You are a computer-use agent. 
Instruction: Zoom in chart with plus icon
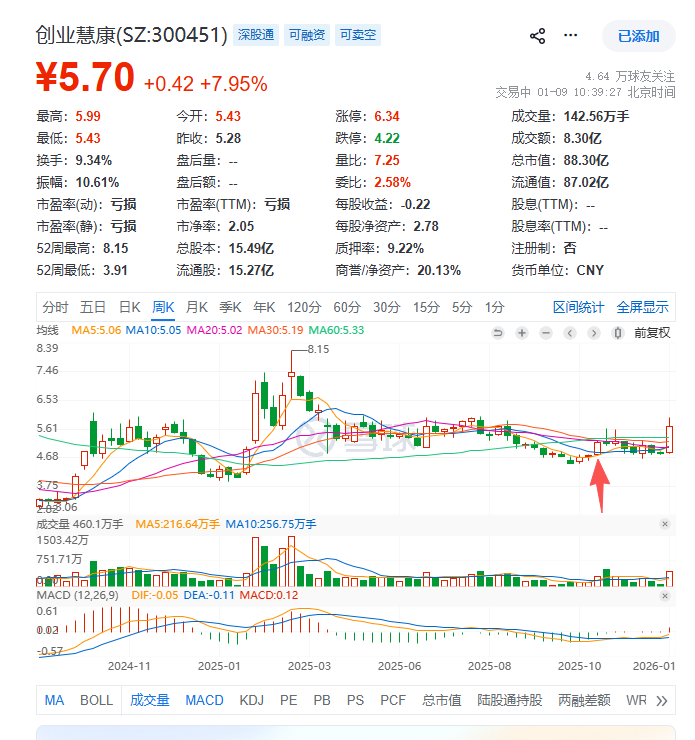pos(522,333)
